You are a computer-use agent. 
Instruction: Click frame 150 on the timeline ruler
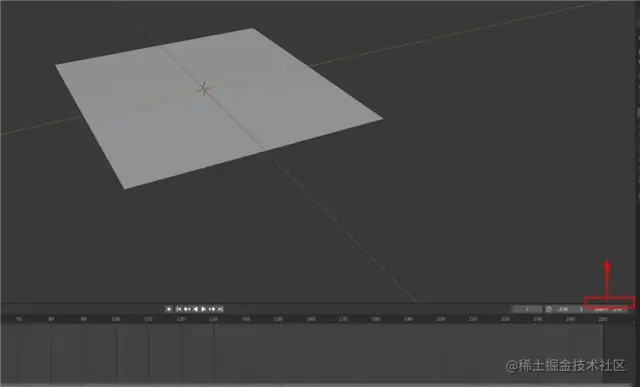[278, 319]
